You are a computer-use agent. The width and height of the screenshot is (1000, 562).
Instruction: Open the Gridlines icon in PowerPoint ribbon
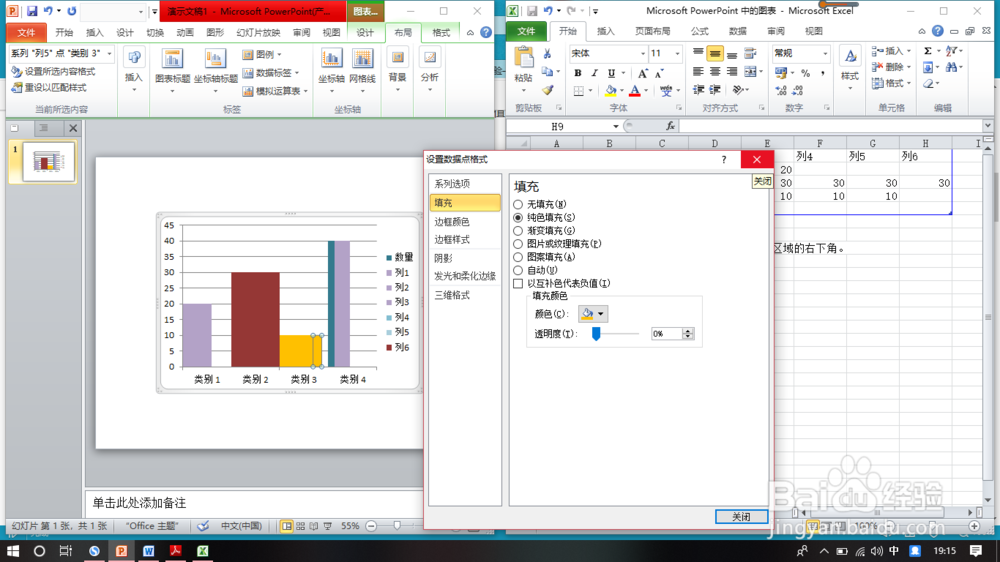click(362, 60)
